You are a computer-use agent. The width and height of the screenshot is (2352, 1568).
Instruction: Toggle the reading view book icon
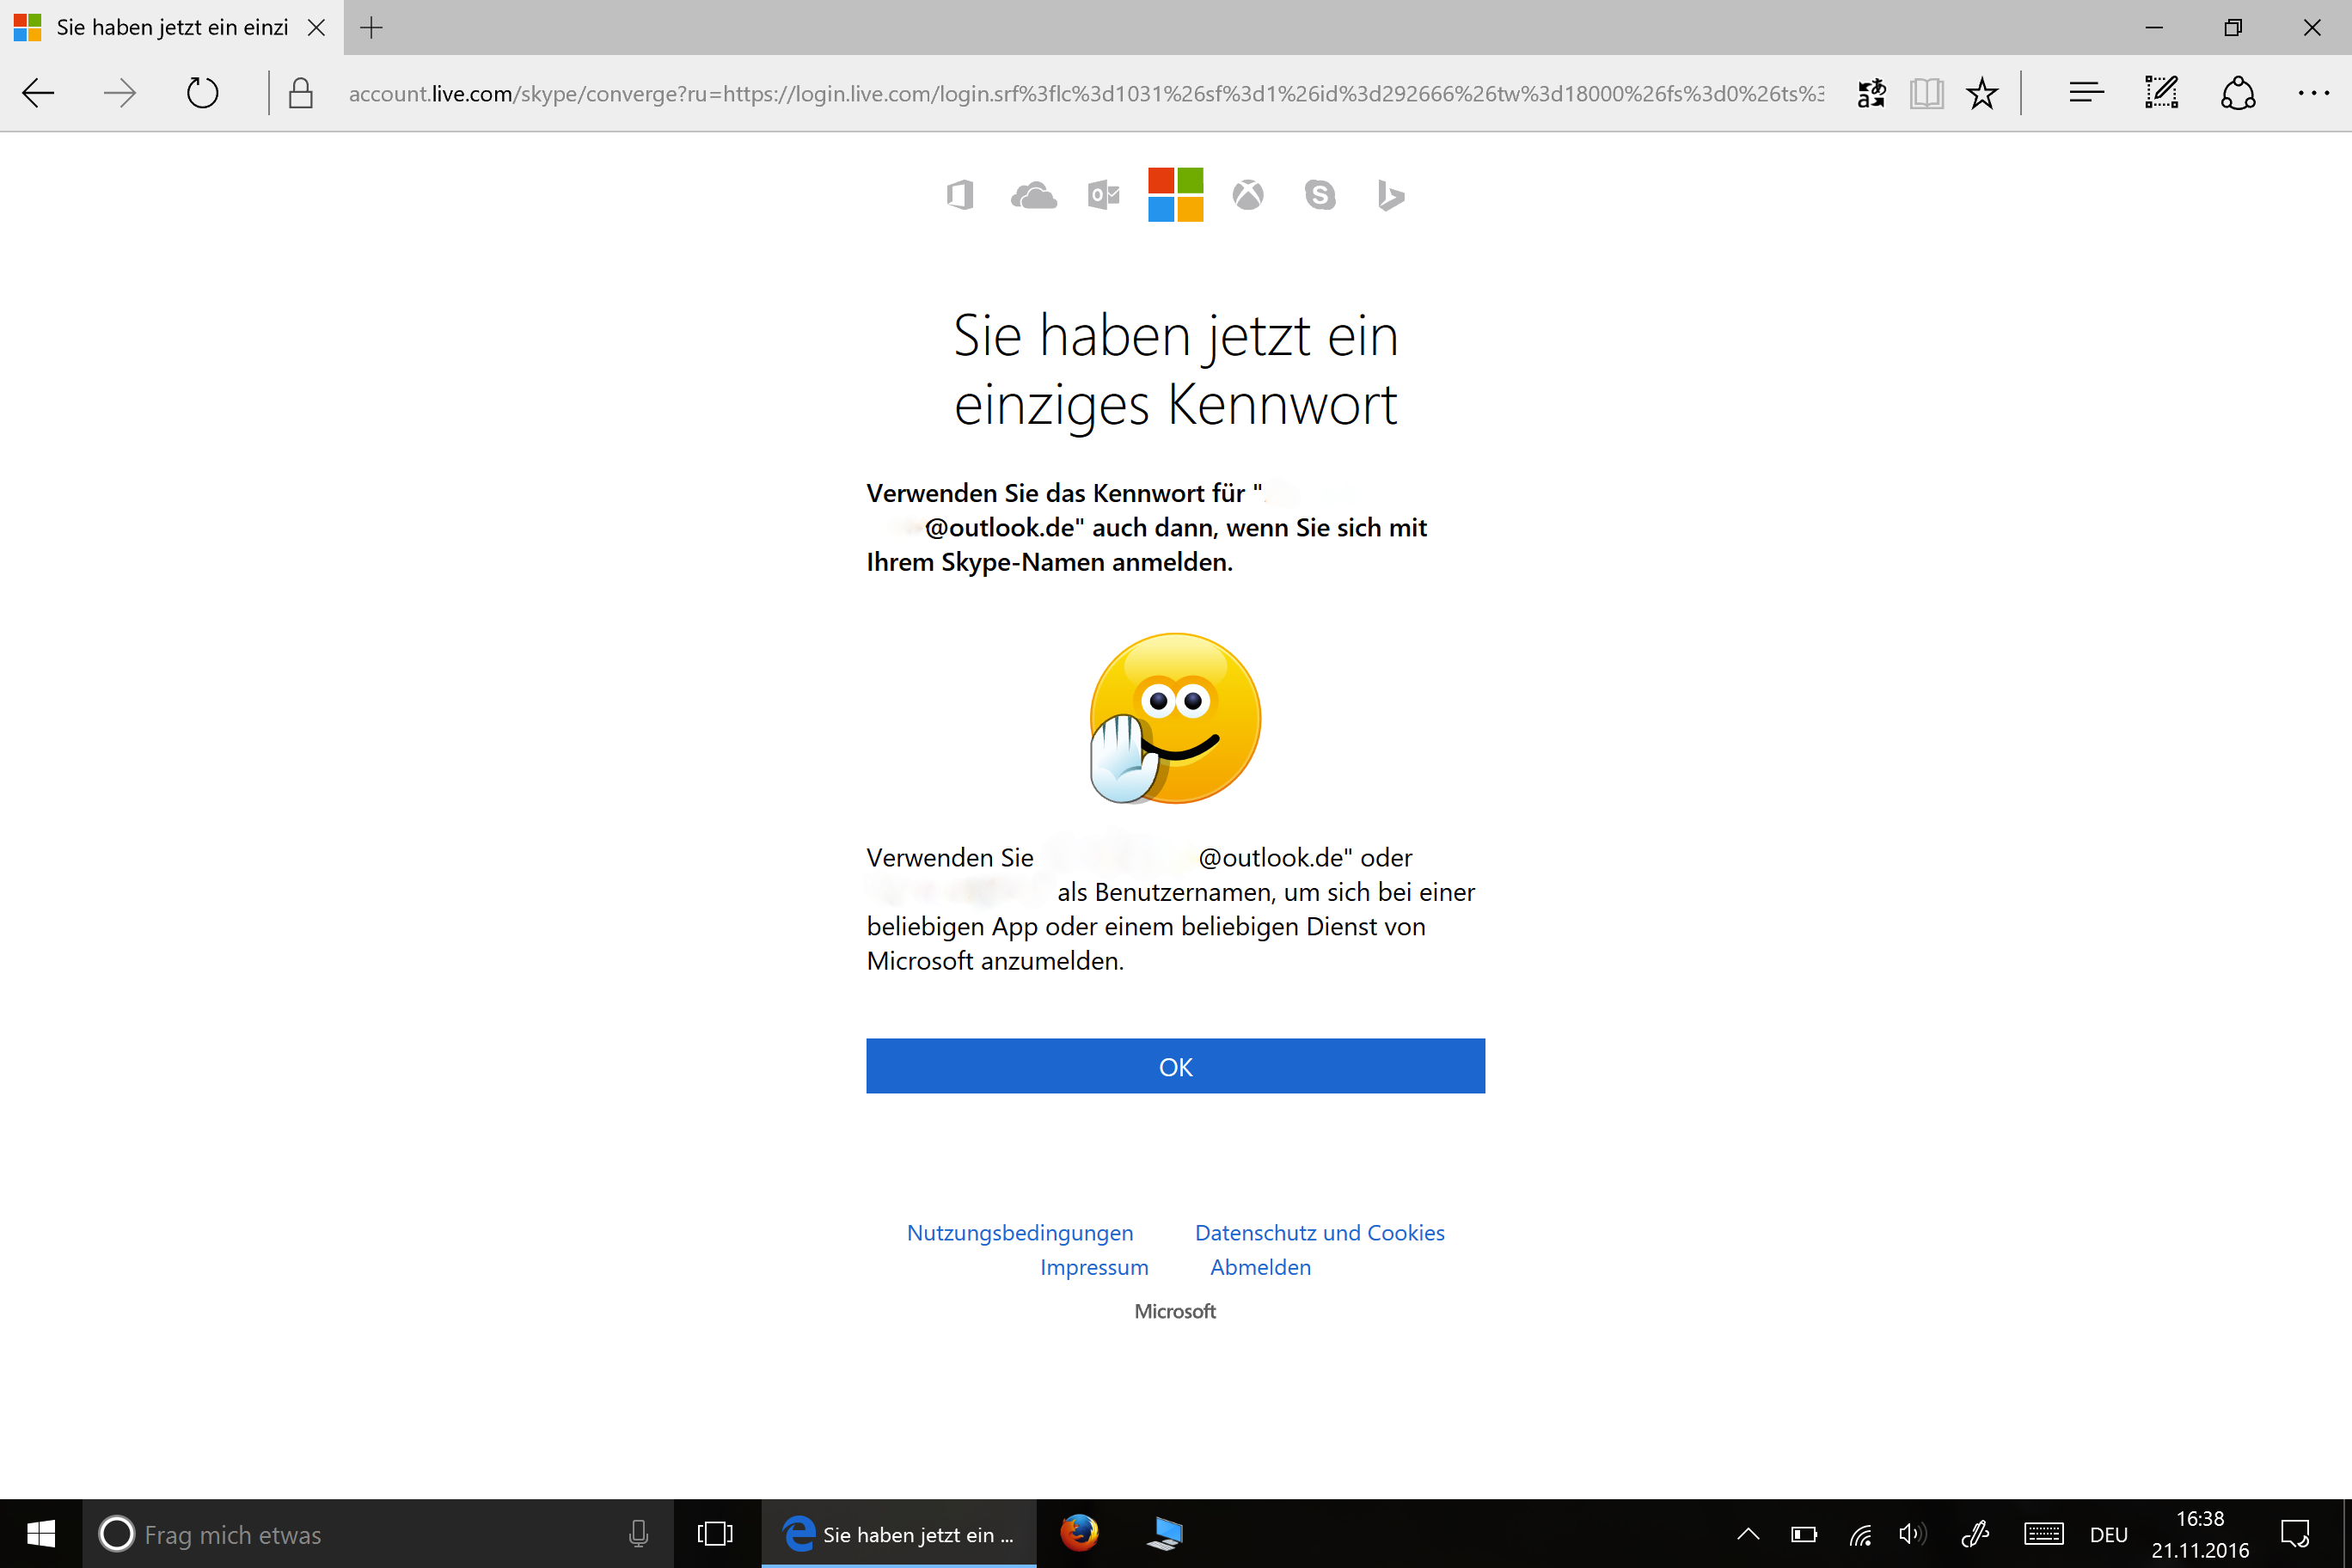coord(1927,93)
